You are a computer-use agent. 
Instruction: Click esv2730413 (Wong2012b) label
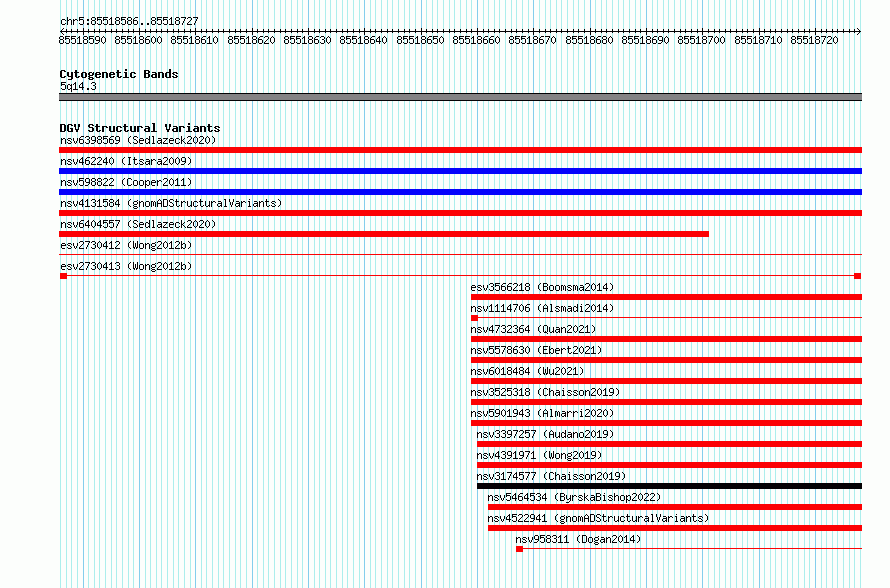(x=126, y=266)
